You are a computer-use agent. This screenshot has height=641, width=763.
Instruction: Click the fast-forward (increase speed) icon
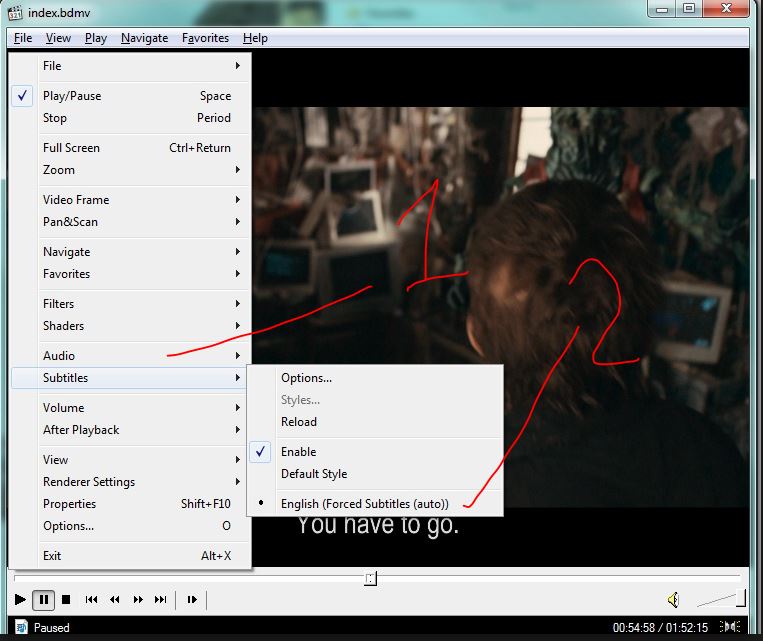pyautogui.click(x=138, y=600)
